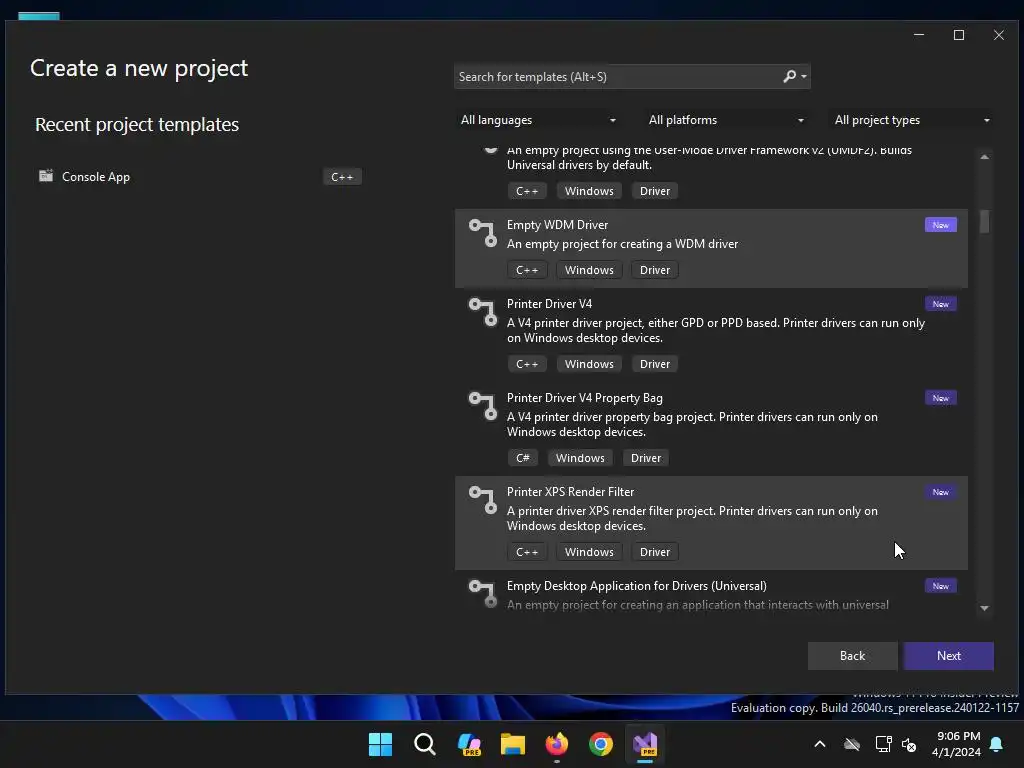Click the scroll down arrow of template list

tap(984, 608)
